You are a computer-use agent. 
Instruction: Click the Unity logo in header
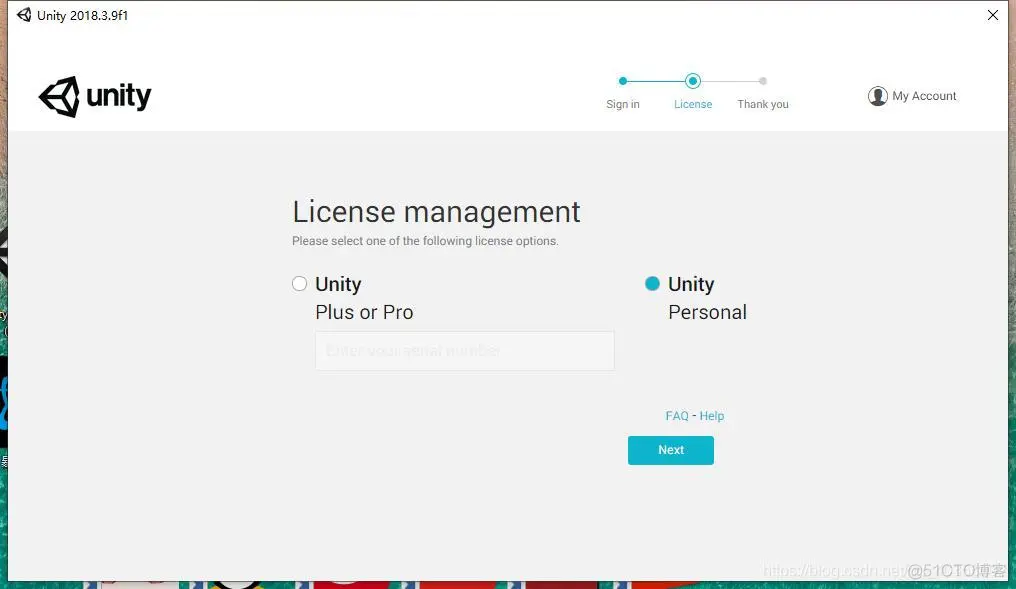pos(95,97)
